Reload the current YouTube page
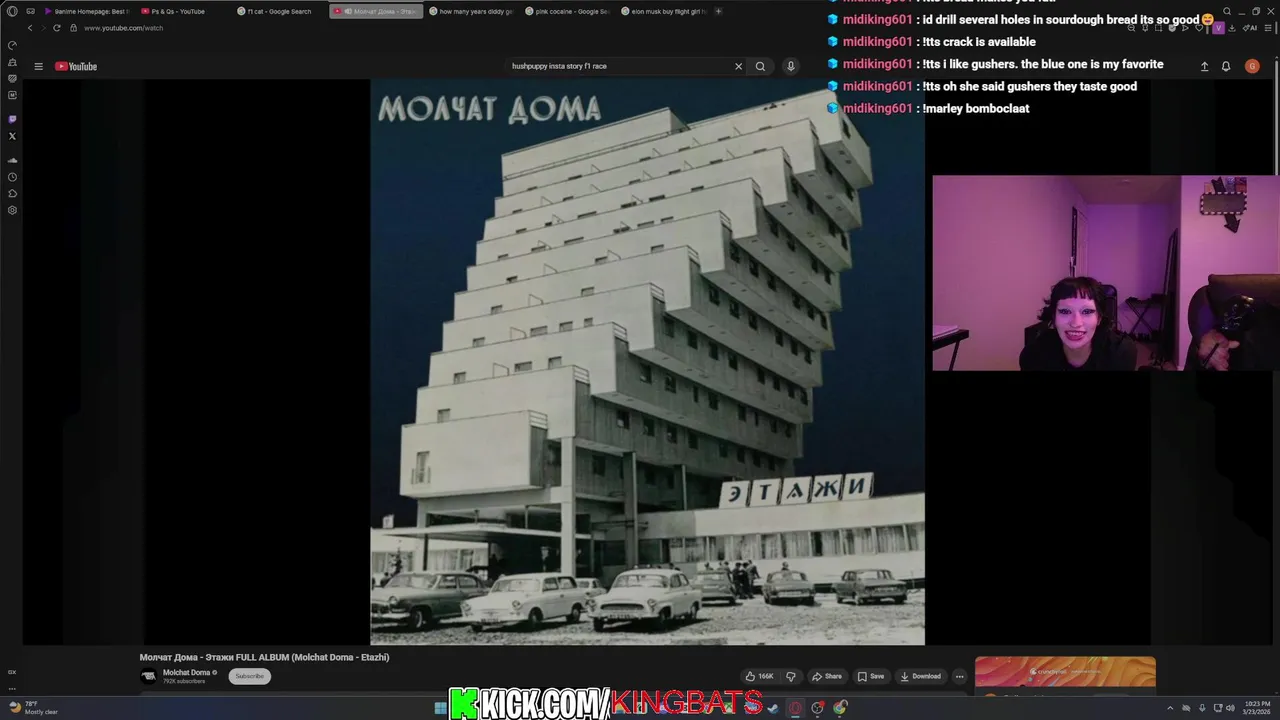Image resolution: width=1280 pixels, height=720 pixels. click(x=57, y=28)
